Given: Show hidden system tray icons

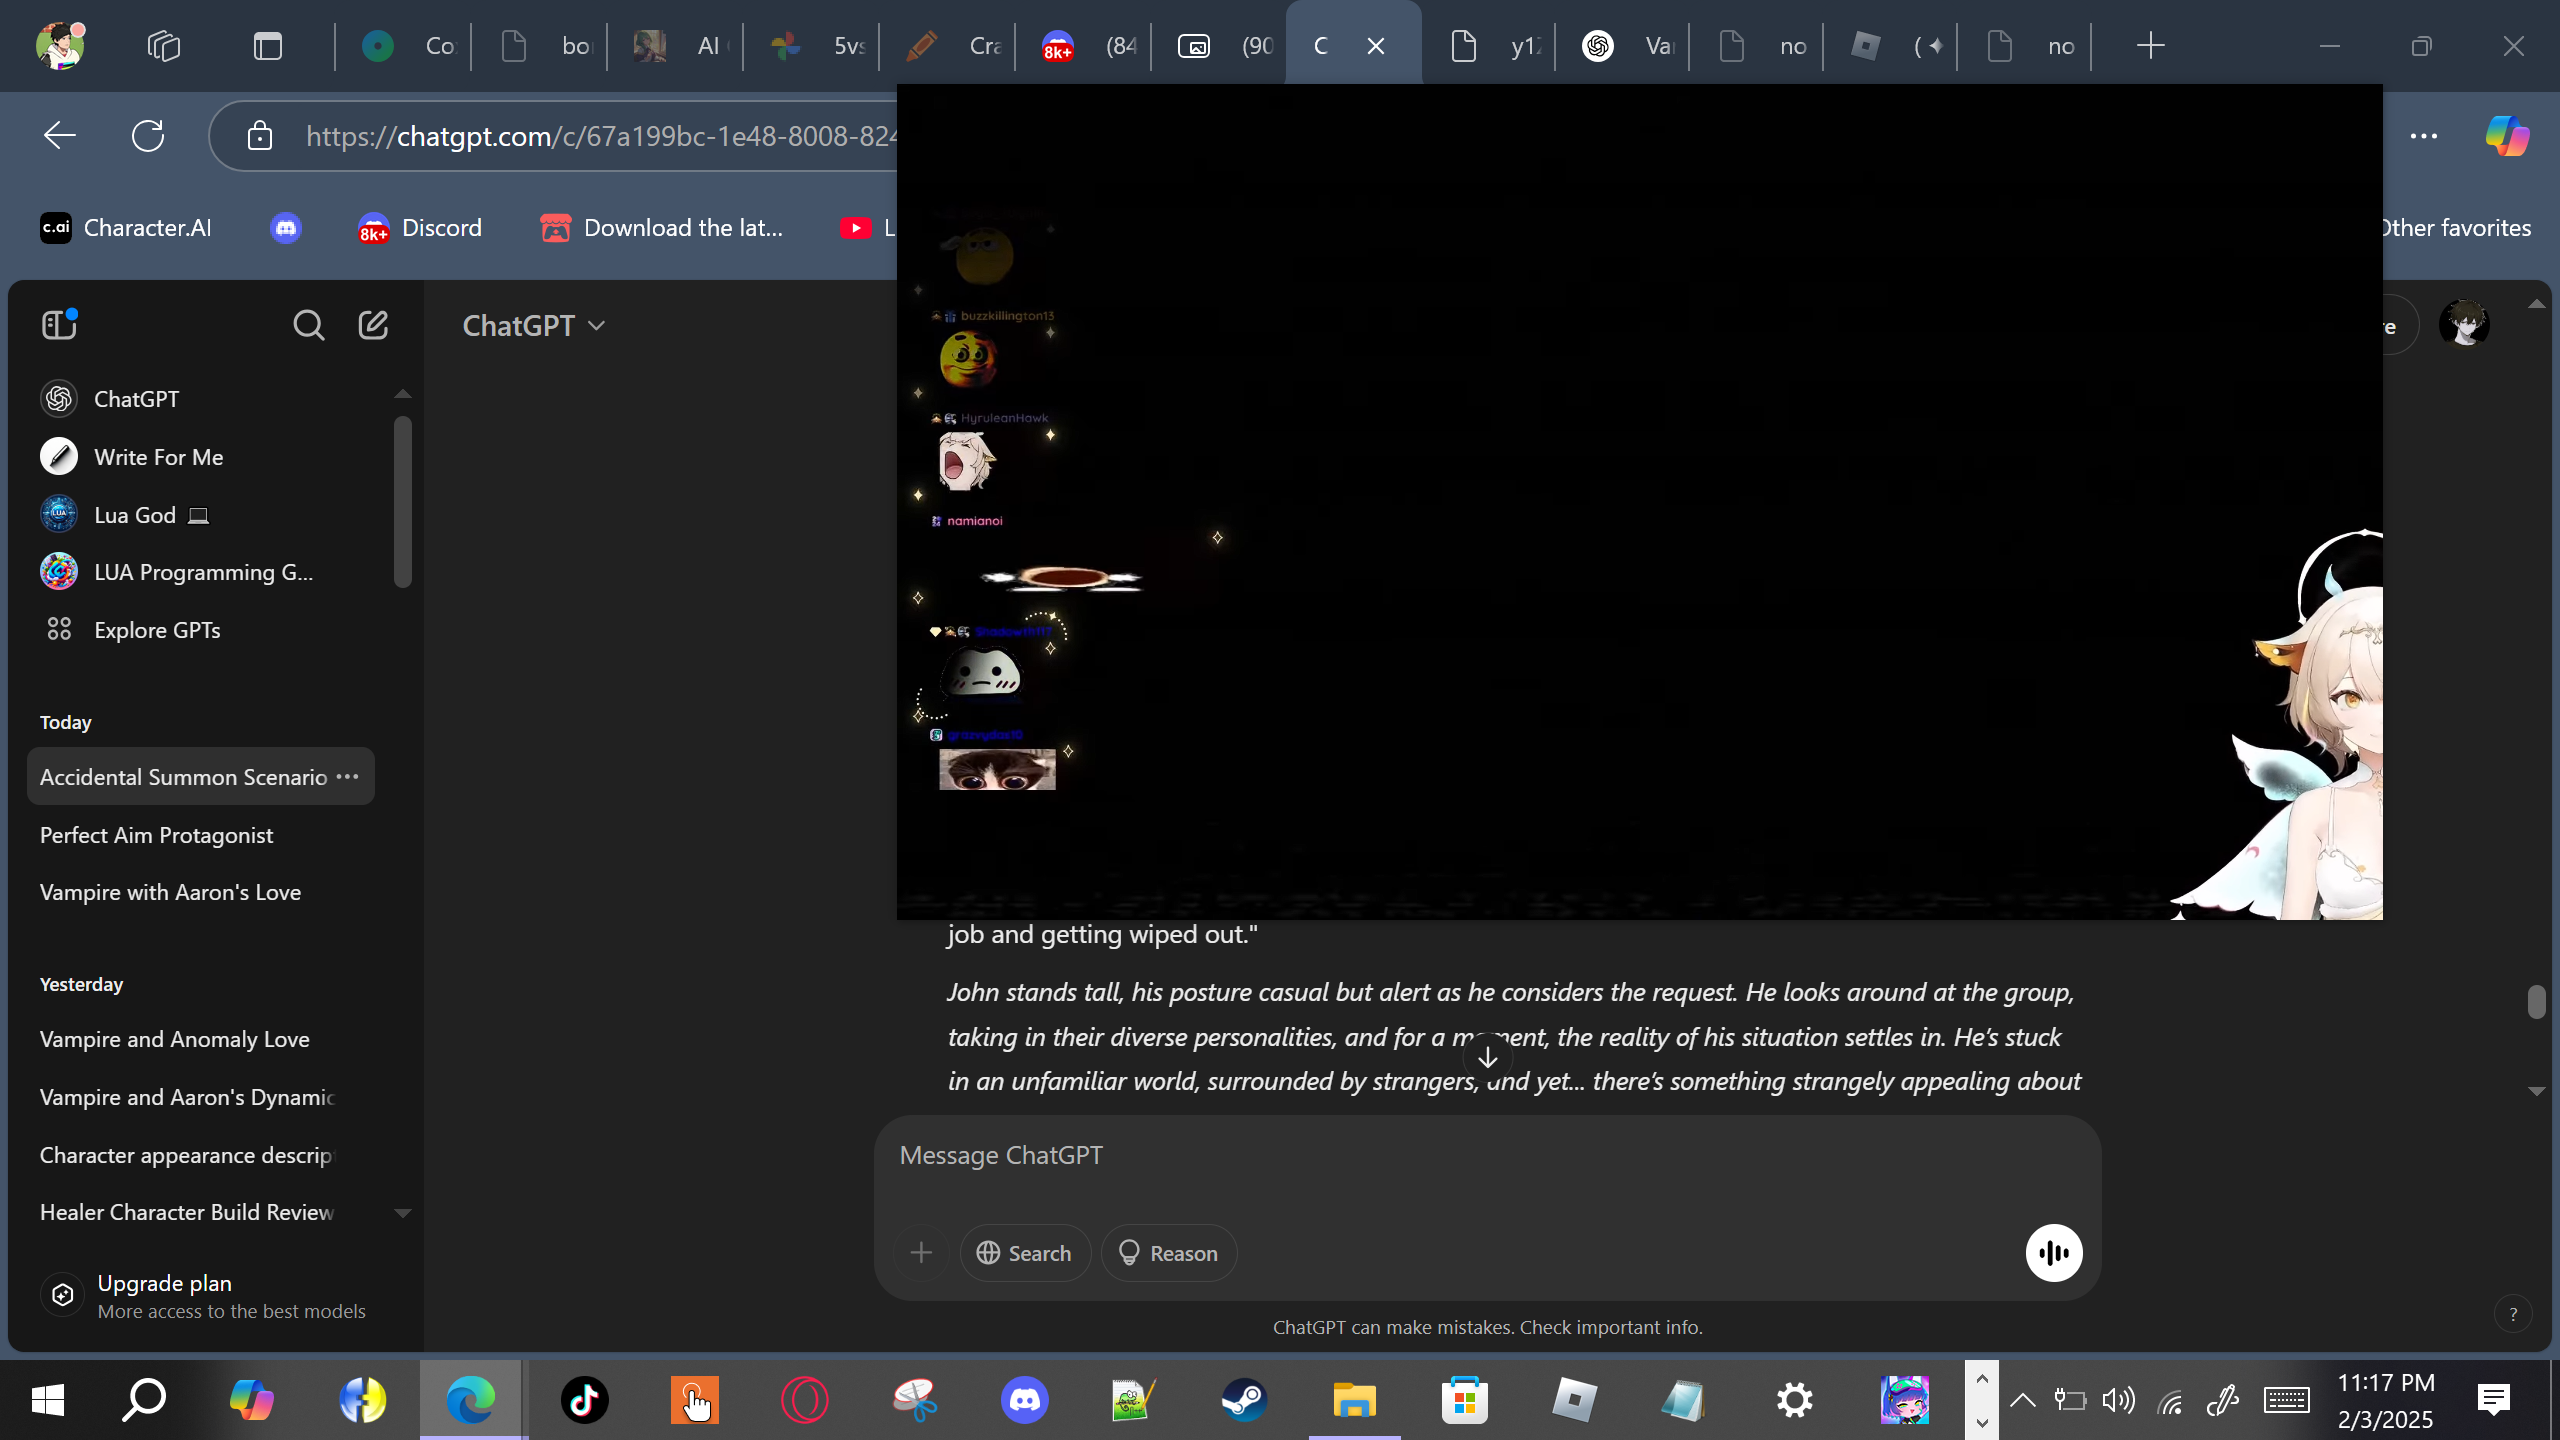Looking at the screenshot, I should 2022,1400.
